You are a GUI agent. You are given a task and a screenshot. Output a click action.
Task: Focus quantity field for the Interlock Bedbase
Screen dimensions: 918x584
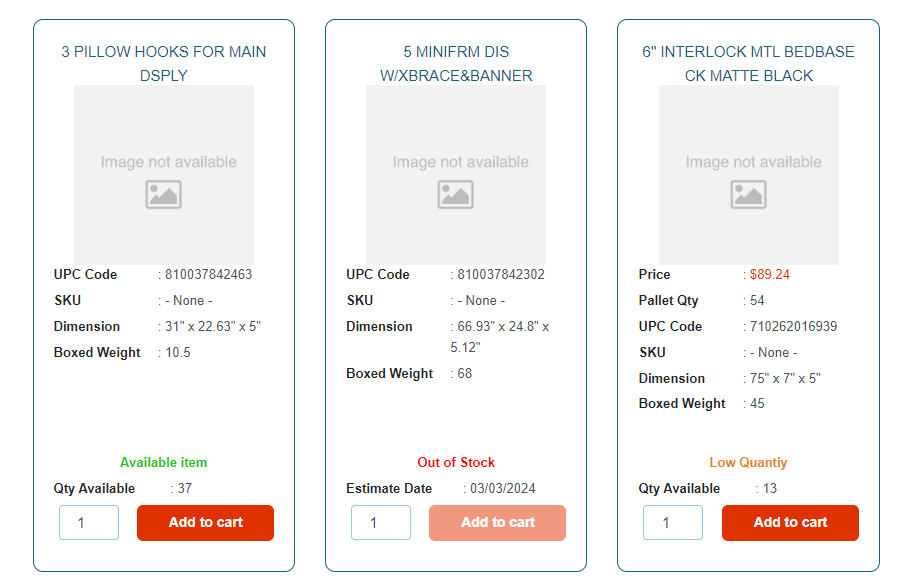pos(673,522)
